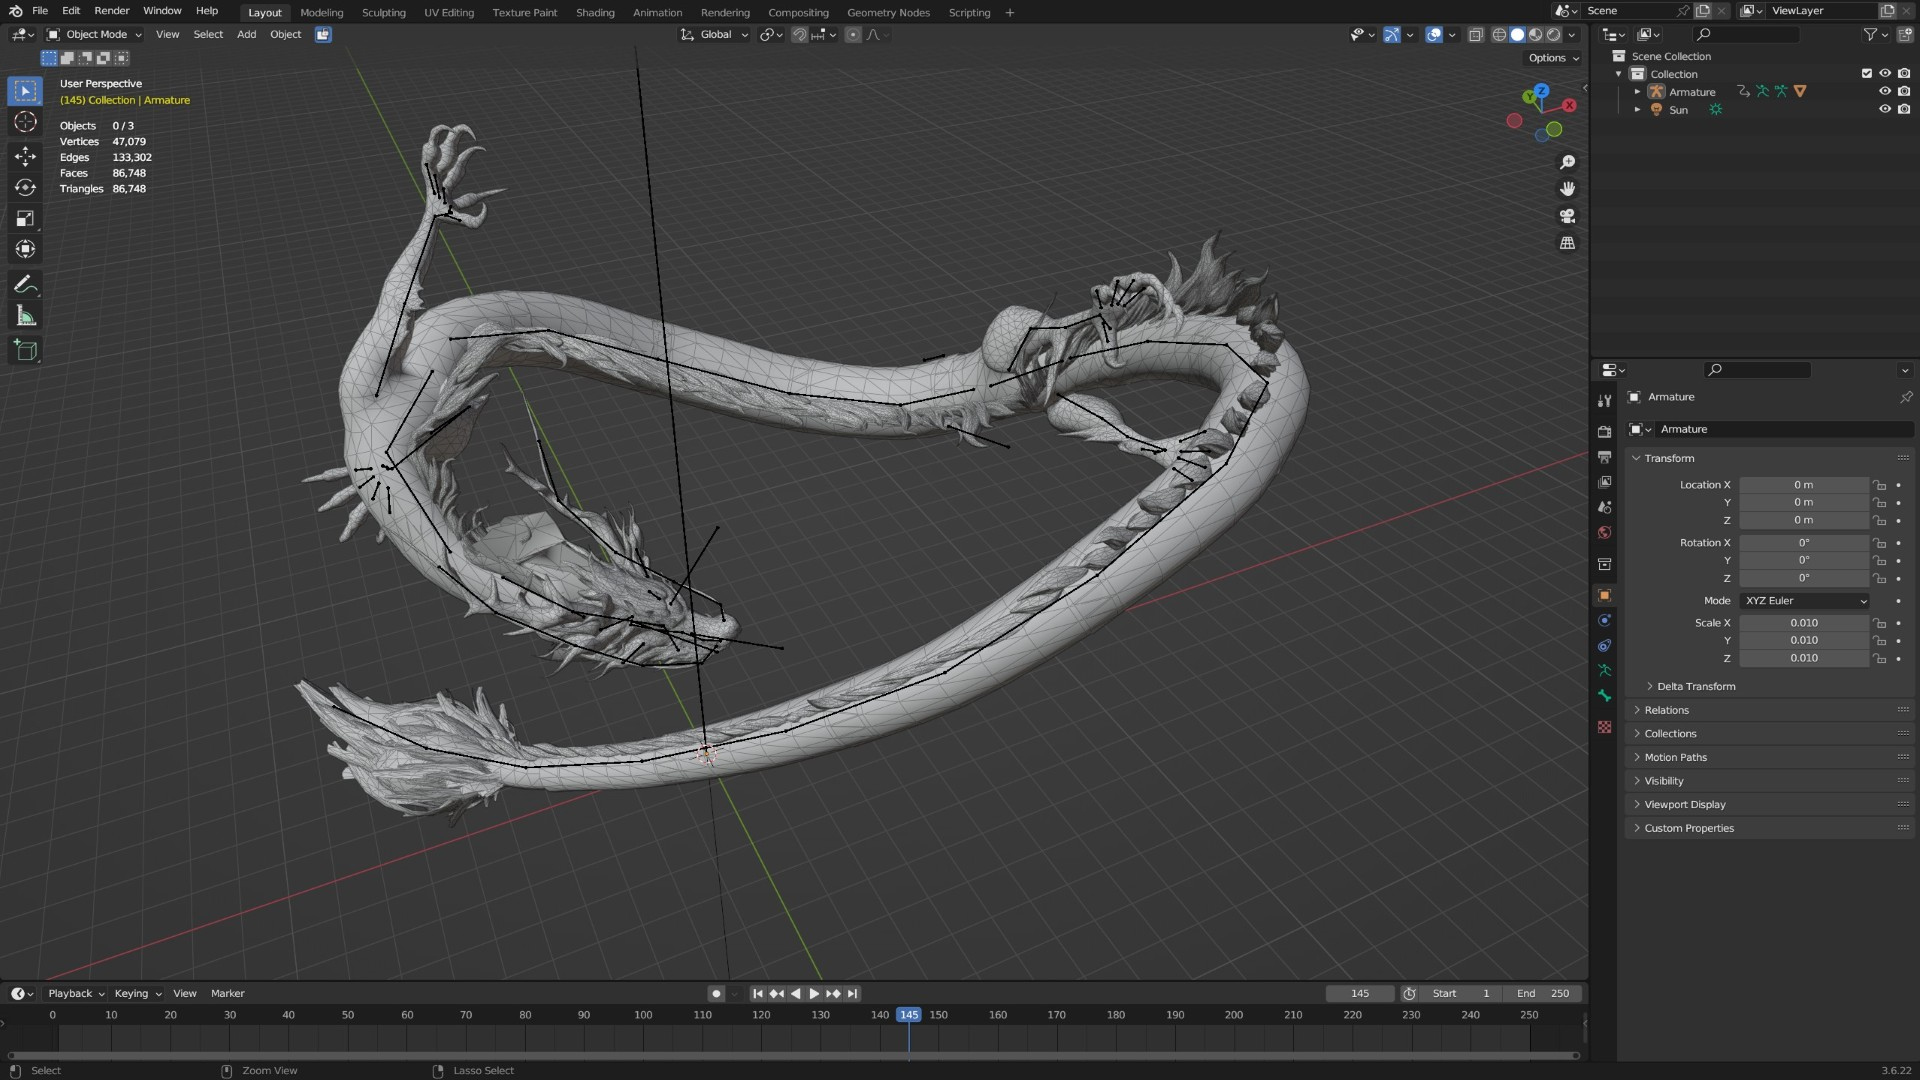Lock Location X lock icon
Image resolution: width=1920 pixels, height=1080 pixels.
click(x=1880, y=485)
